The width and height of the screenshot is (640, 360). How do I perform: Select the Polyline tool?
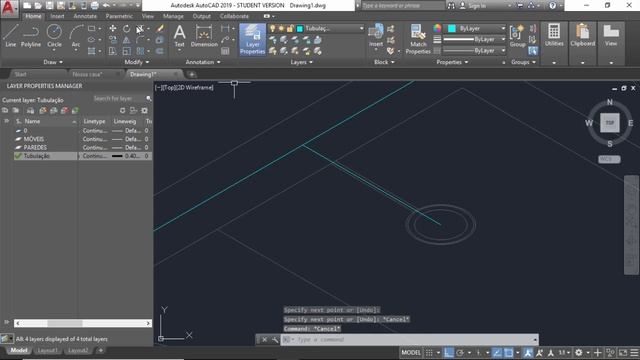coord(31,36)
